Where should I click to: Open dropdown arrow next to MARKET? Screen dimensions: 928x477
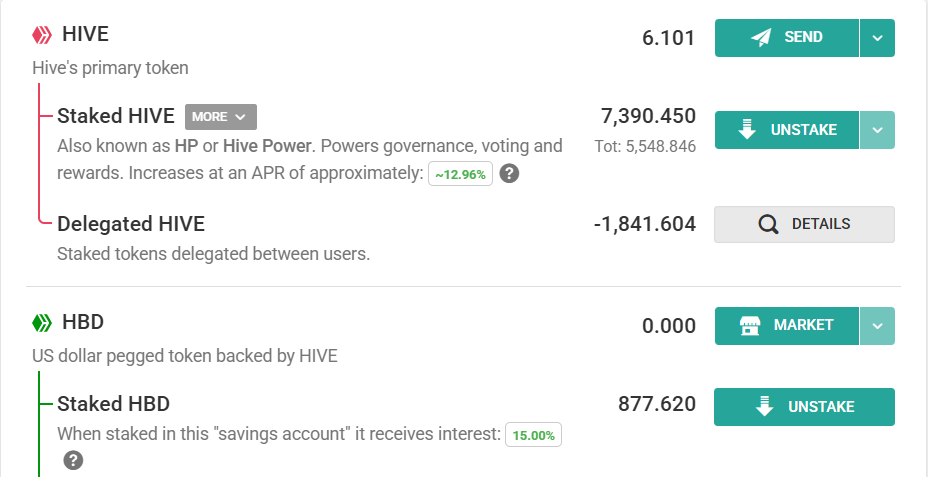point(877,325)
